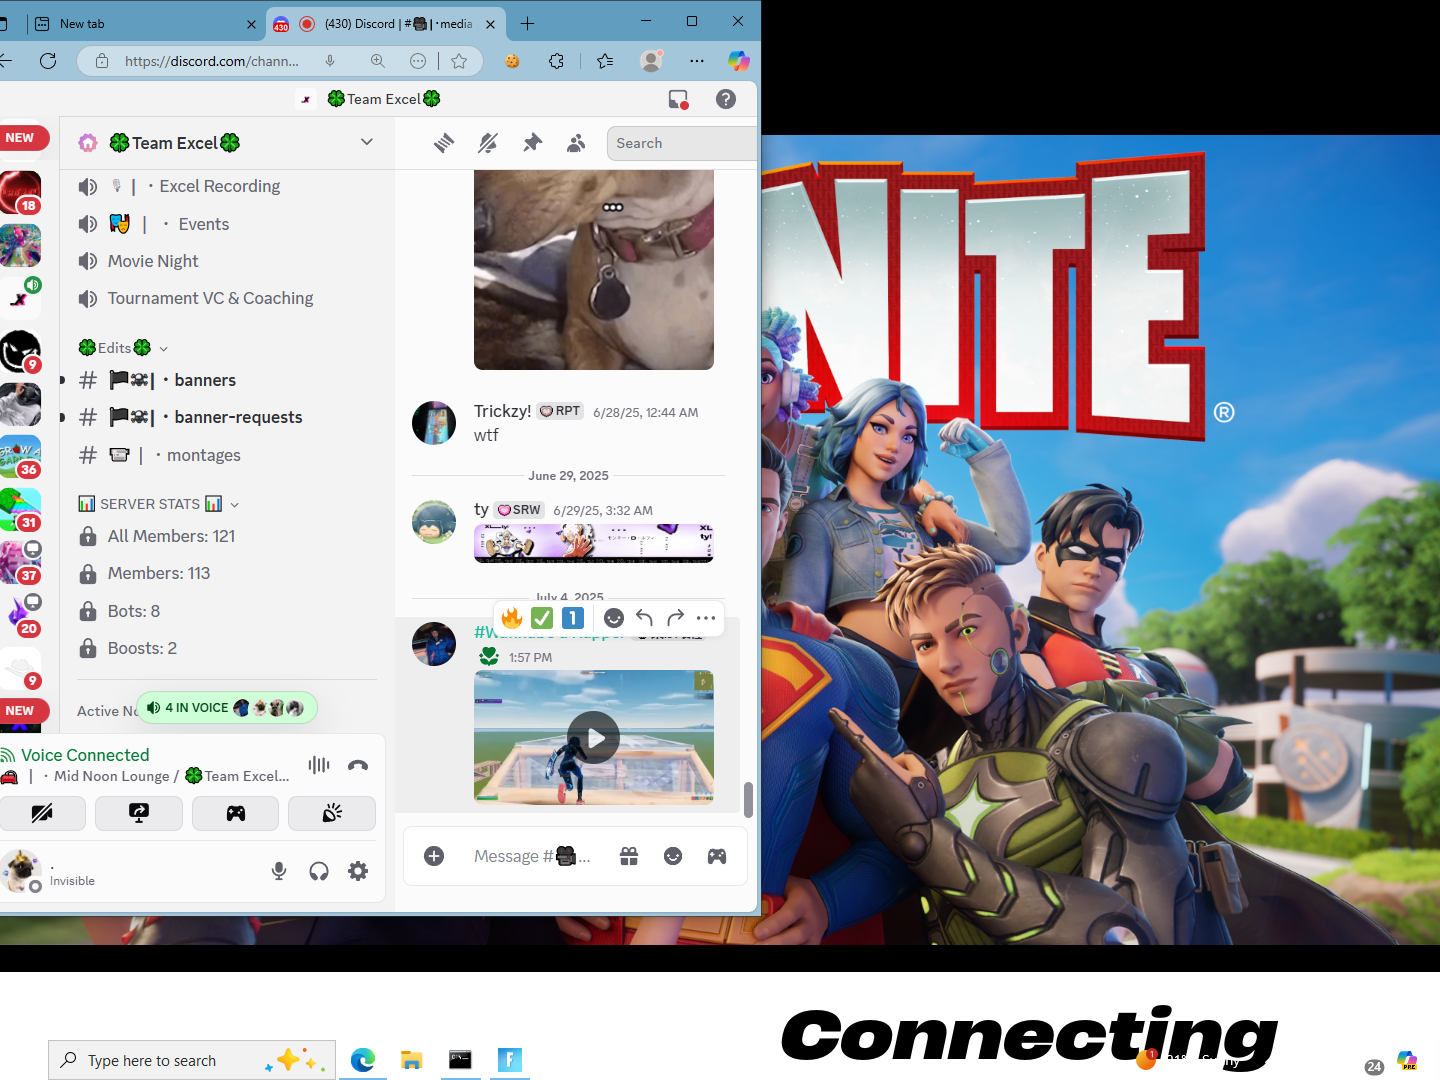Image resolution: width=1440 pixels, height=1080 pixels.
Task: Open apps launcher controller icon in message bar
Action: 717,856
